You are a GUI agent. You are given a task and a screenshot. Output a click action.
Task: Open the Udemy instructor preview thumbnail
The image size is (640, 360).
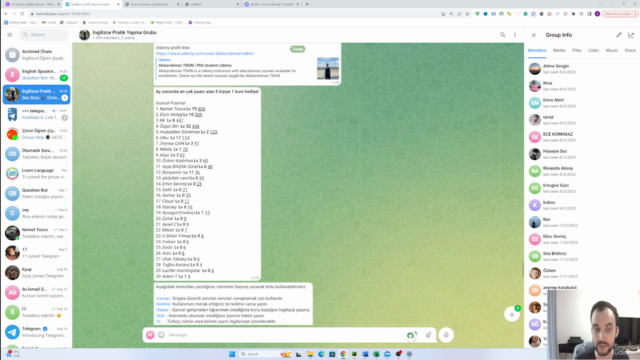pyautogui.click(x=328, y=69)
